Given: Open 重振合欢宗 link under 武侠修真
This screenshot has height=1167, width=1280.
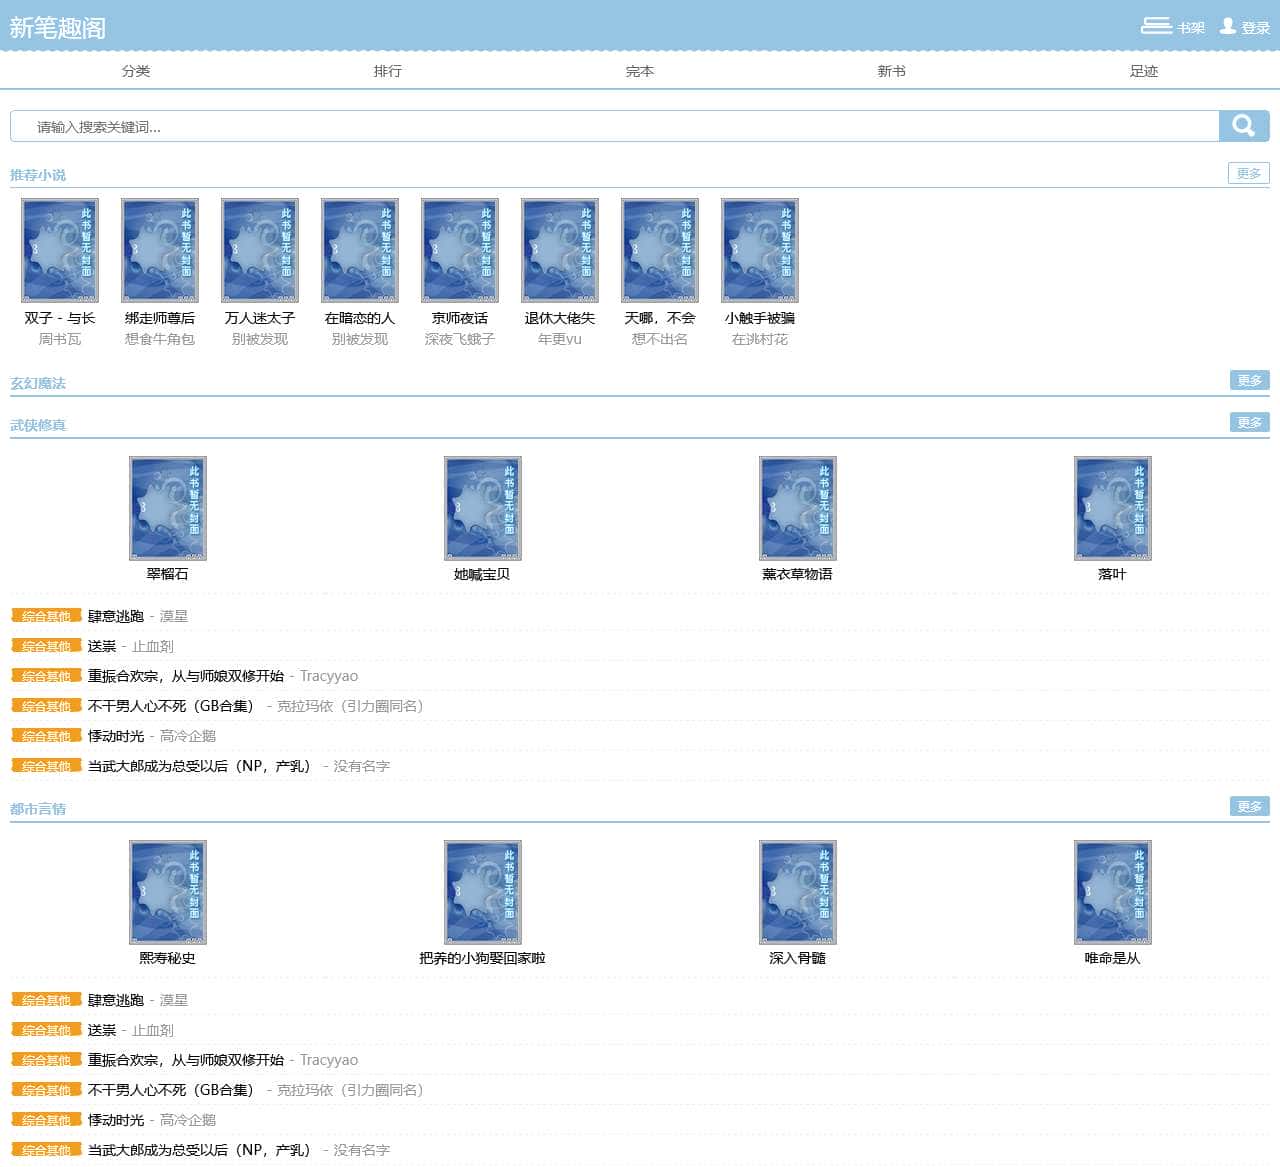Looking at the screenshot, I should 186,676.
